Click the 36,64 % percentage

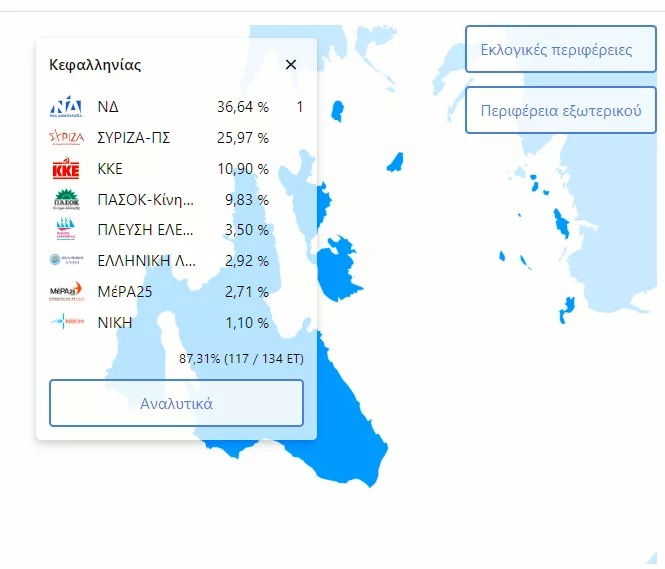click(243, 107)
